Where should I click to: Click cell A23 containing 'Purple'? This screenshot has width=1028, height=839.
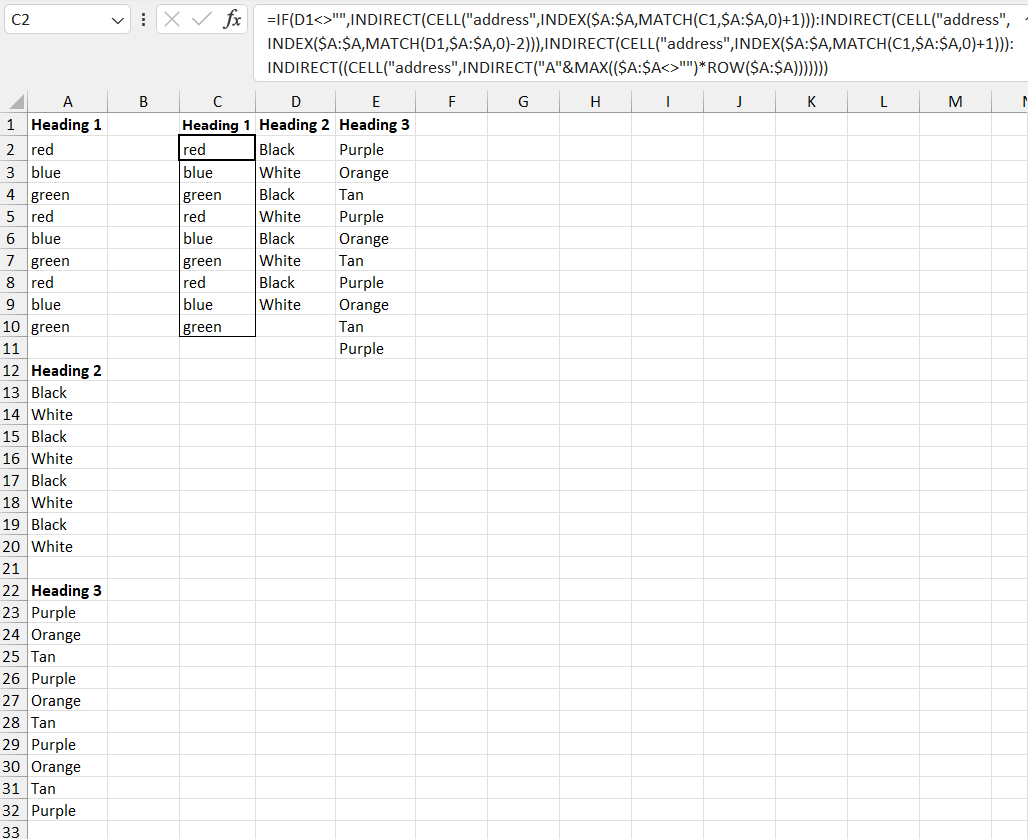(x=68, y=612)
